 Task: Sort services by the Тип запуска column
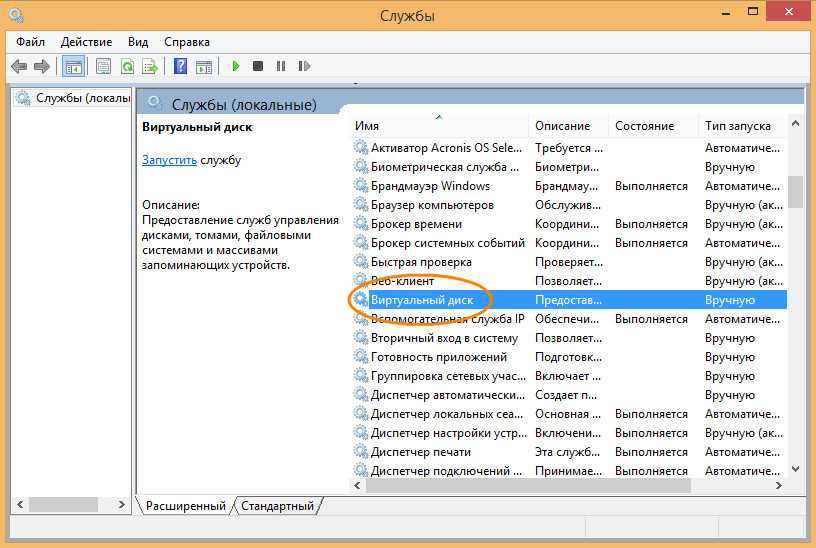pyautogui.click(x=738, y=126)
